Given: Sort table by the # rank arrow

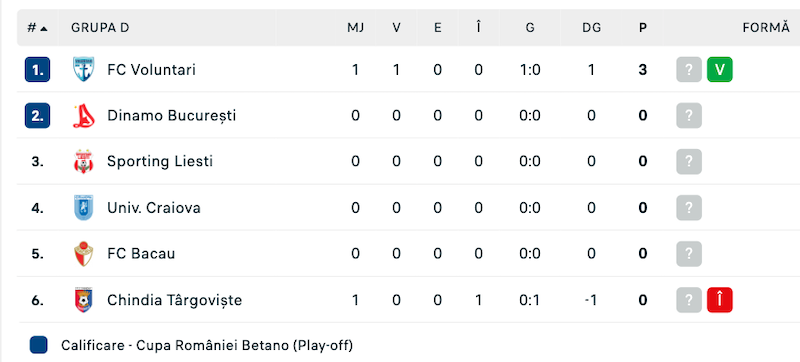Looking at the screenshot, I should [x=37, y=28].
